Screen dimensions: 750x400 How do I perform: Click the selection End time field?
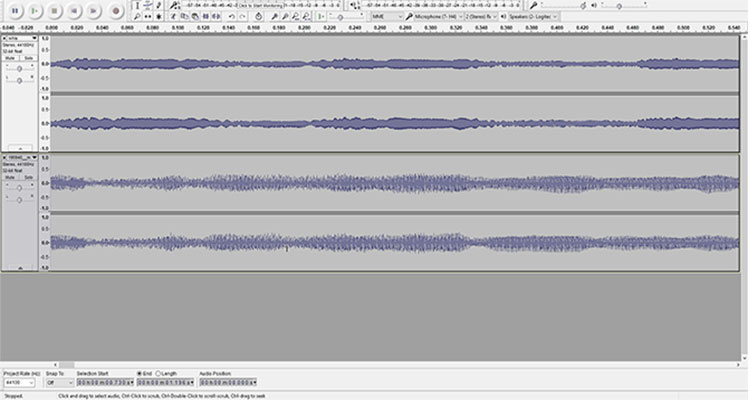(165, 382)
